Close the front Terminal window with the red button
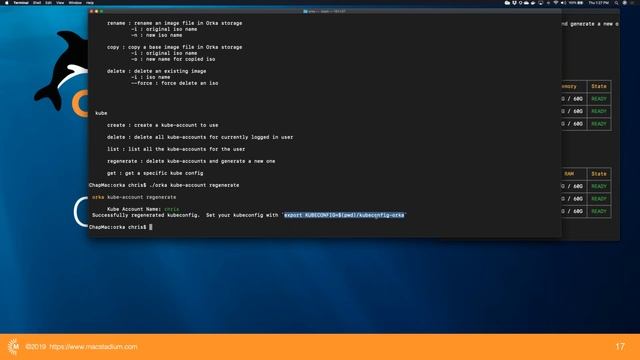640x360 pixels. (x=91, y=11)
